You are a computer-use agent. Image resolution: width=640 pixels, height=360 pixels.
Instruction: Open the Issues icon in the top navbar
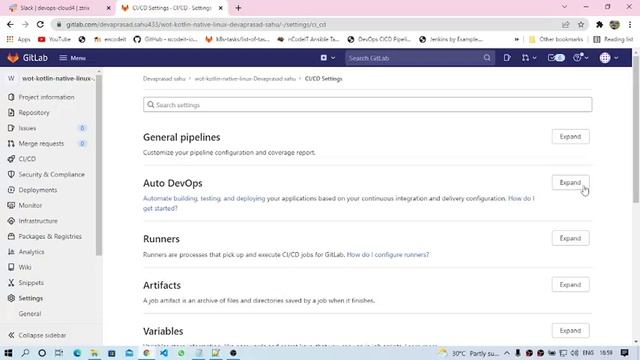[x=507, y=58]
